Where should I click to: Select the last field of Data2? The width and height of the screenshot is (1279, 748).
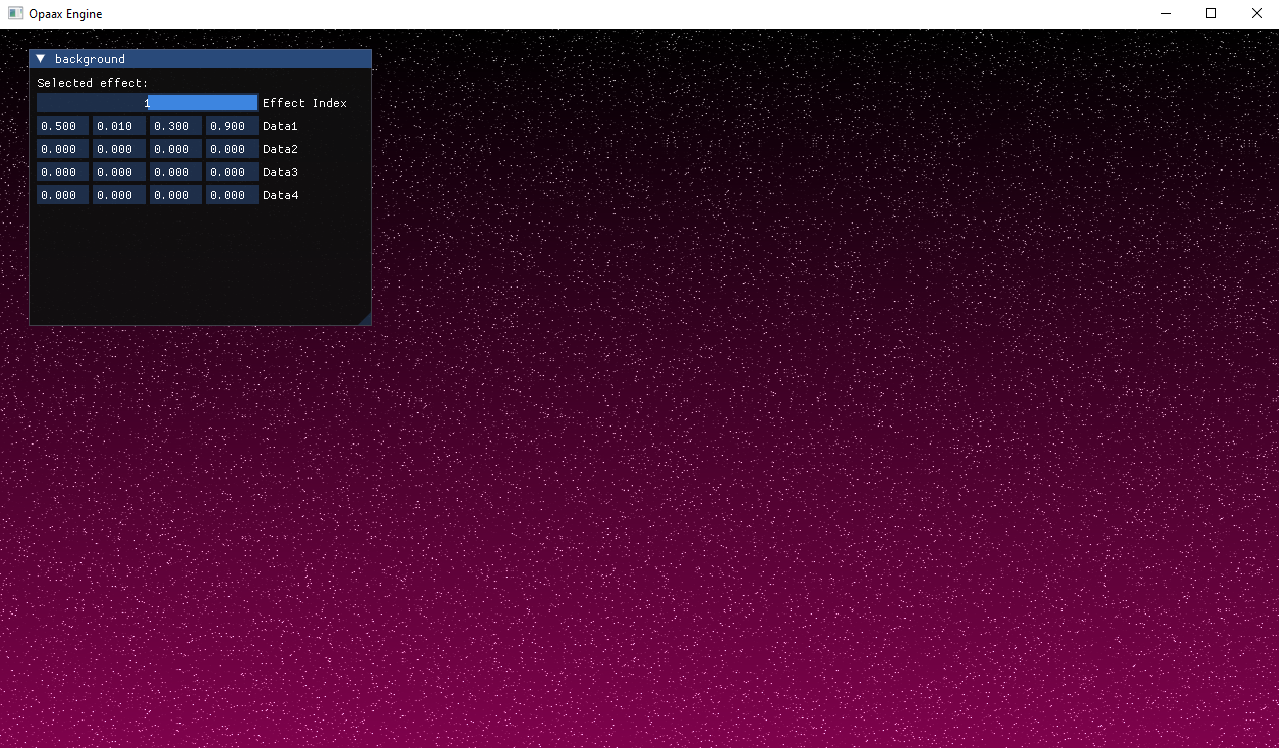tap(231, 149)
